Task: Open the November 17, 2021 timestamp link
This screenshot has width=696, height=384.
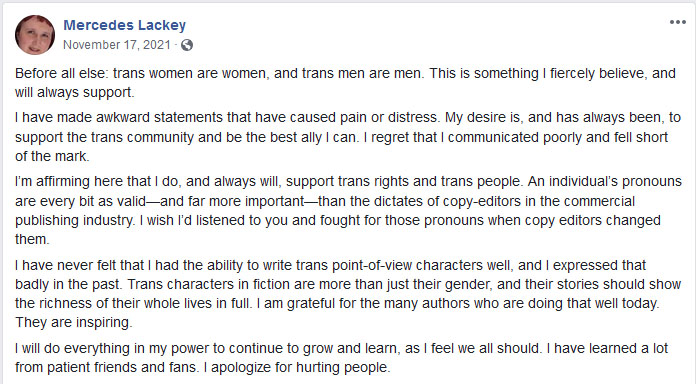Action: coord(117,45)
